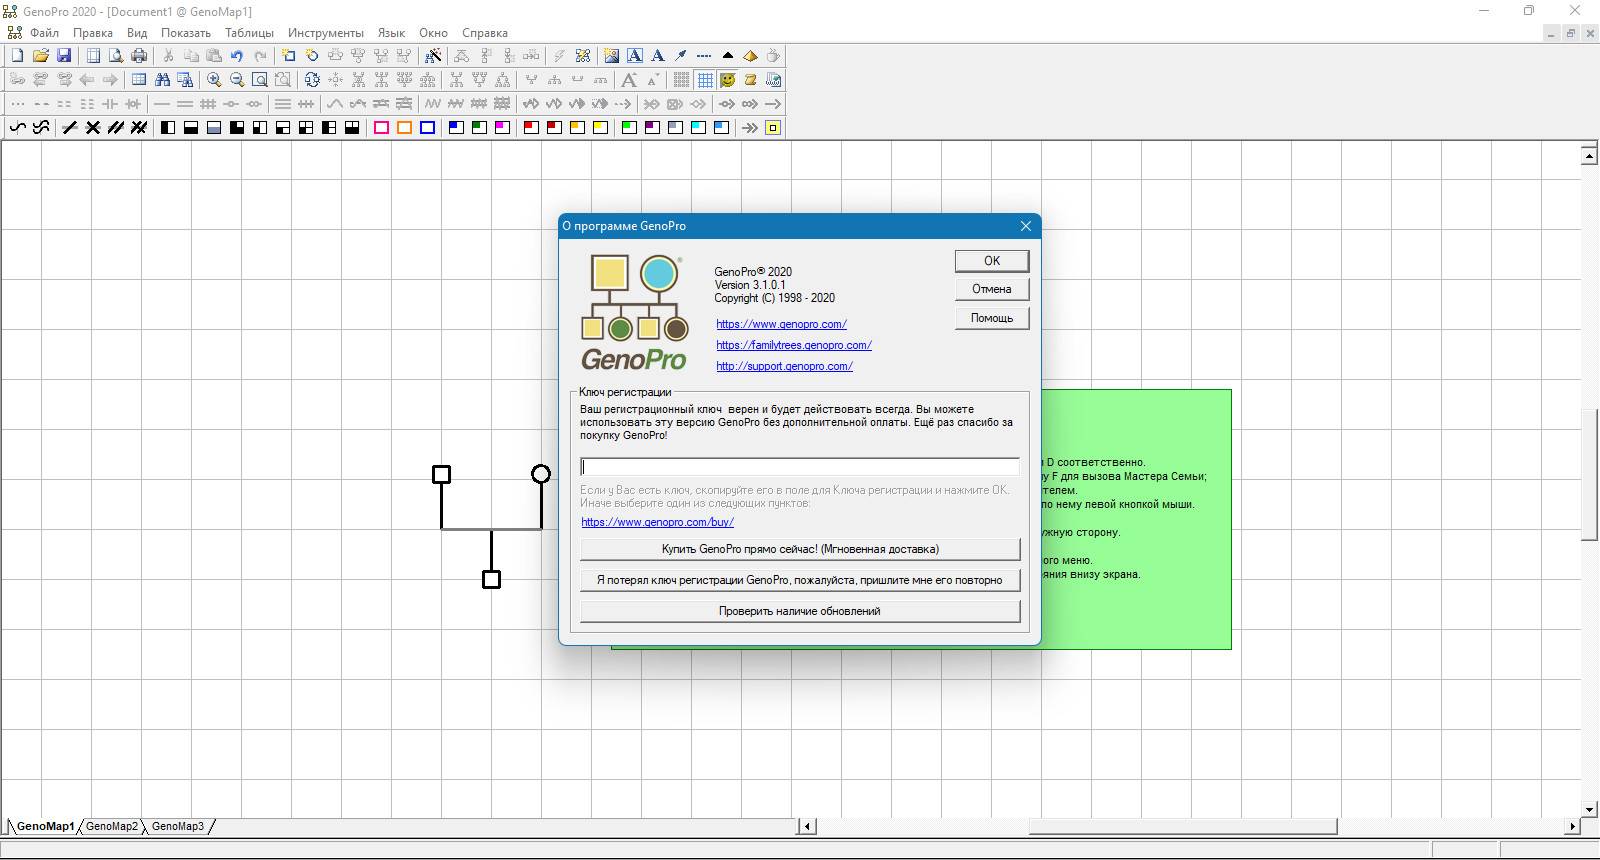
Task: Choose the black X cross marker icon
Action: click(93, 128)
